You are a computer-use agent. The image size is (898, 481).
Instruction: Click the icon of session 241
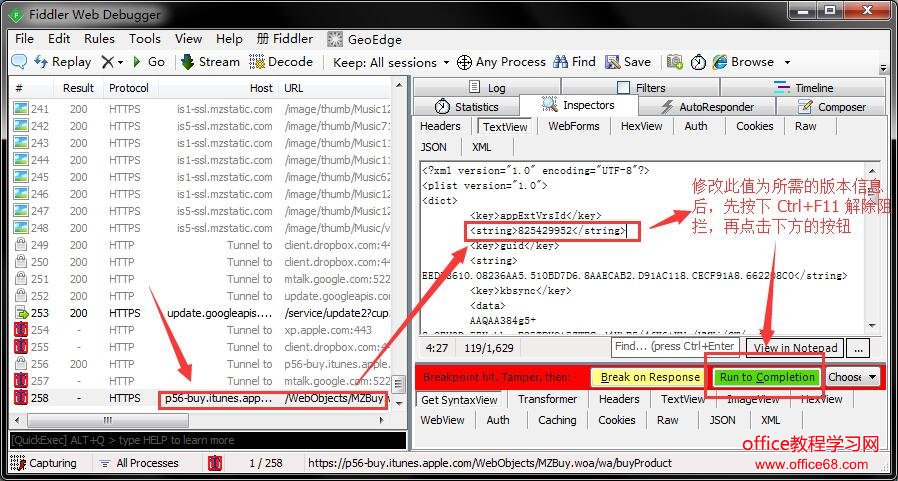click(x=21, y=109)
